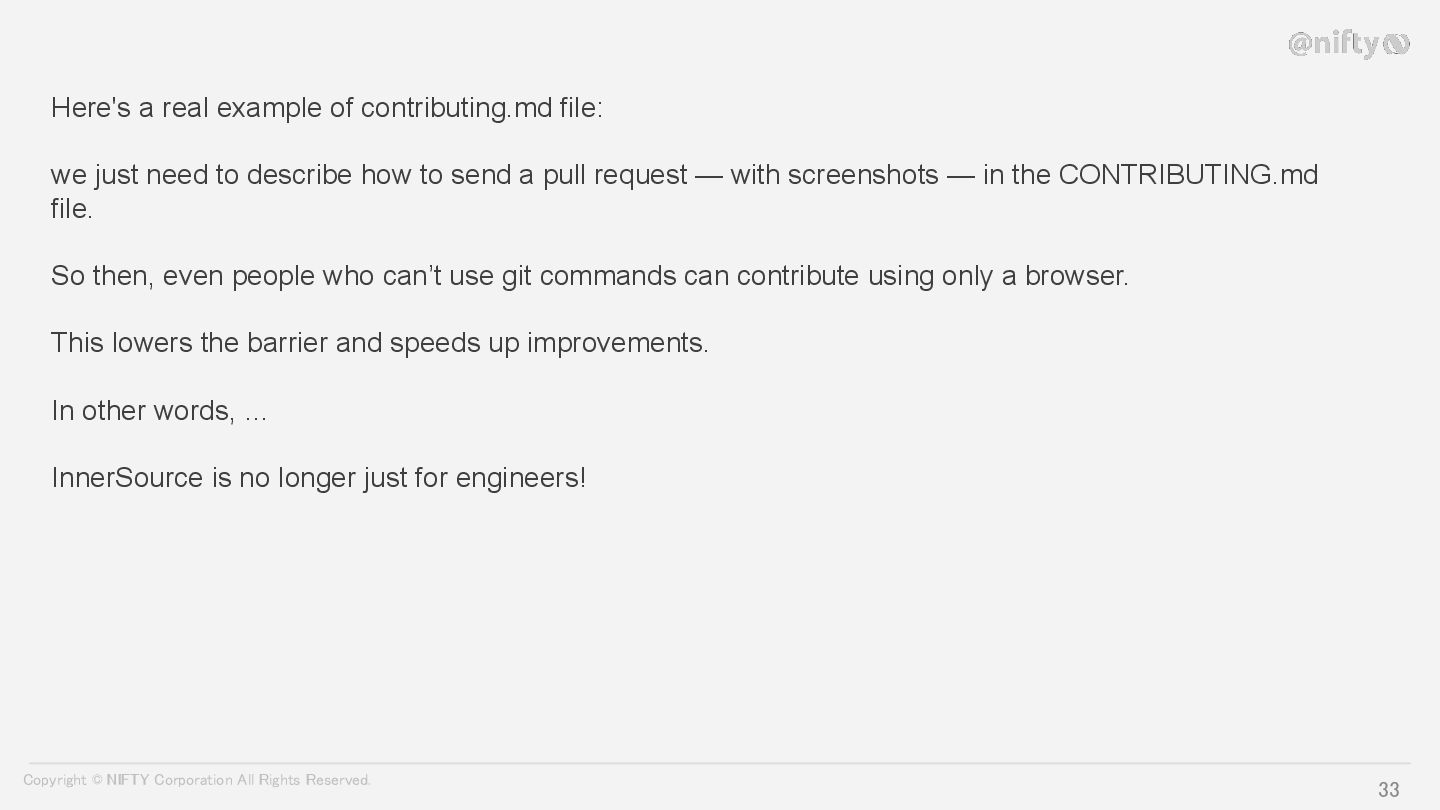Image resolution: width=1440 pixels, height=810 pixels.
Task: Click the word "improvements."
Action: point(618,343)
